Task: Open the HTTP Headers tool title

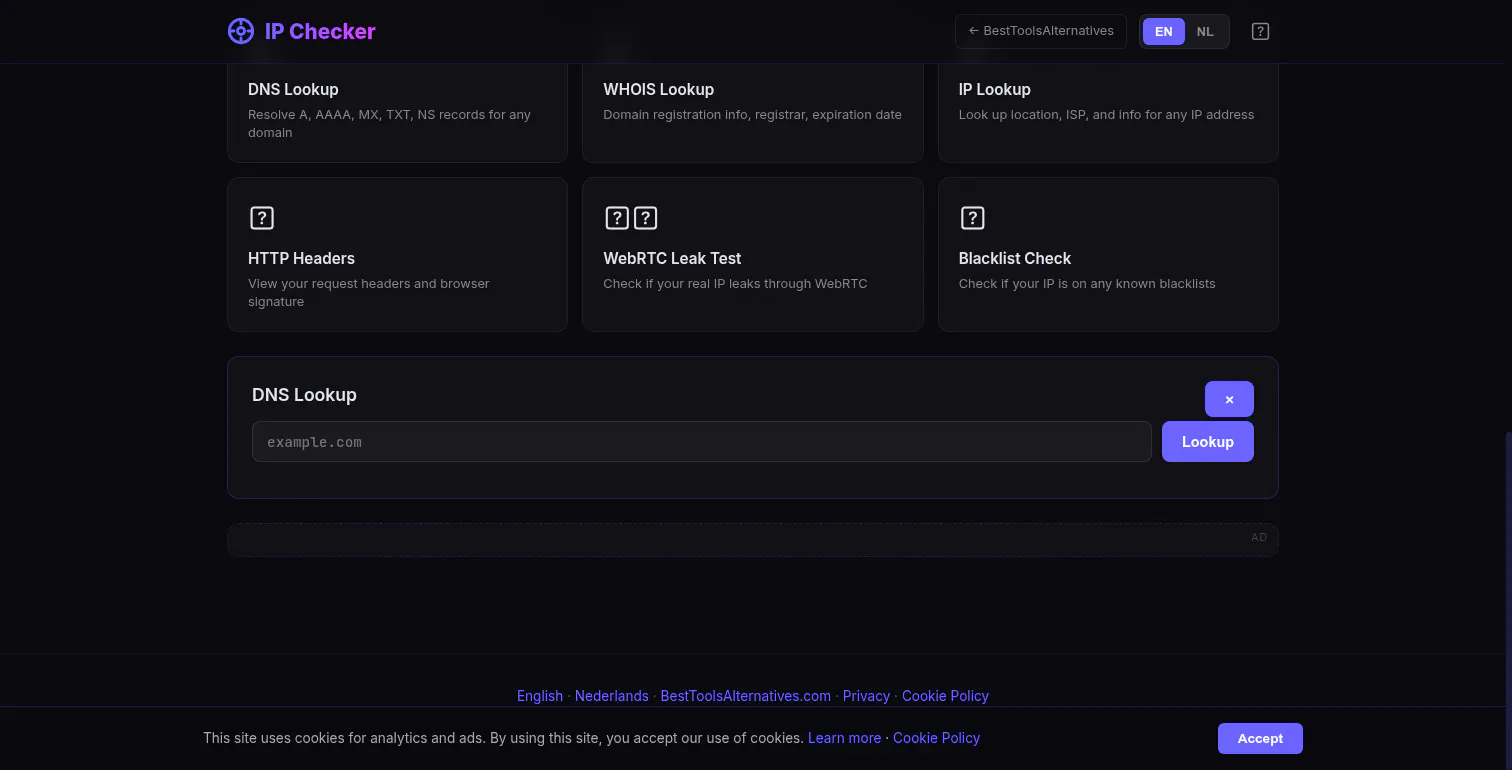Action: point(301,258)
